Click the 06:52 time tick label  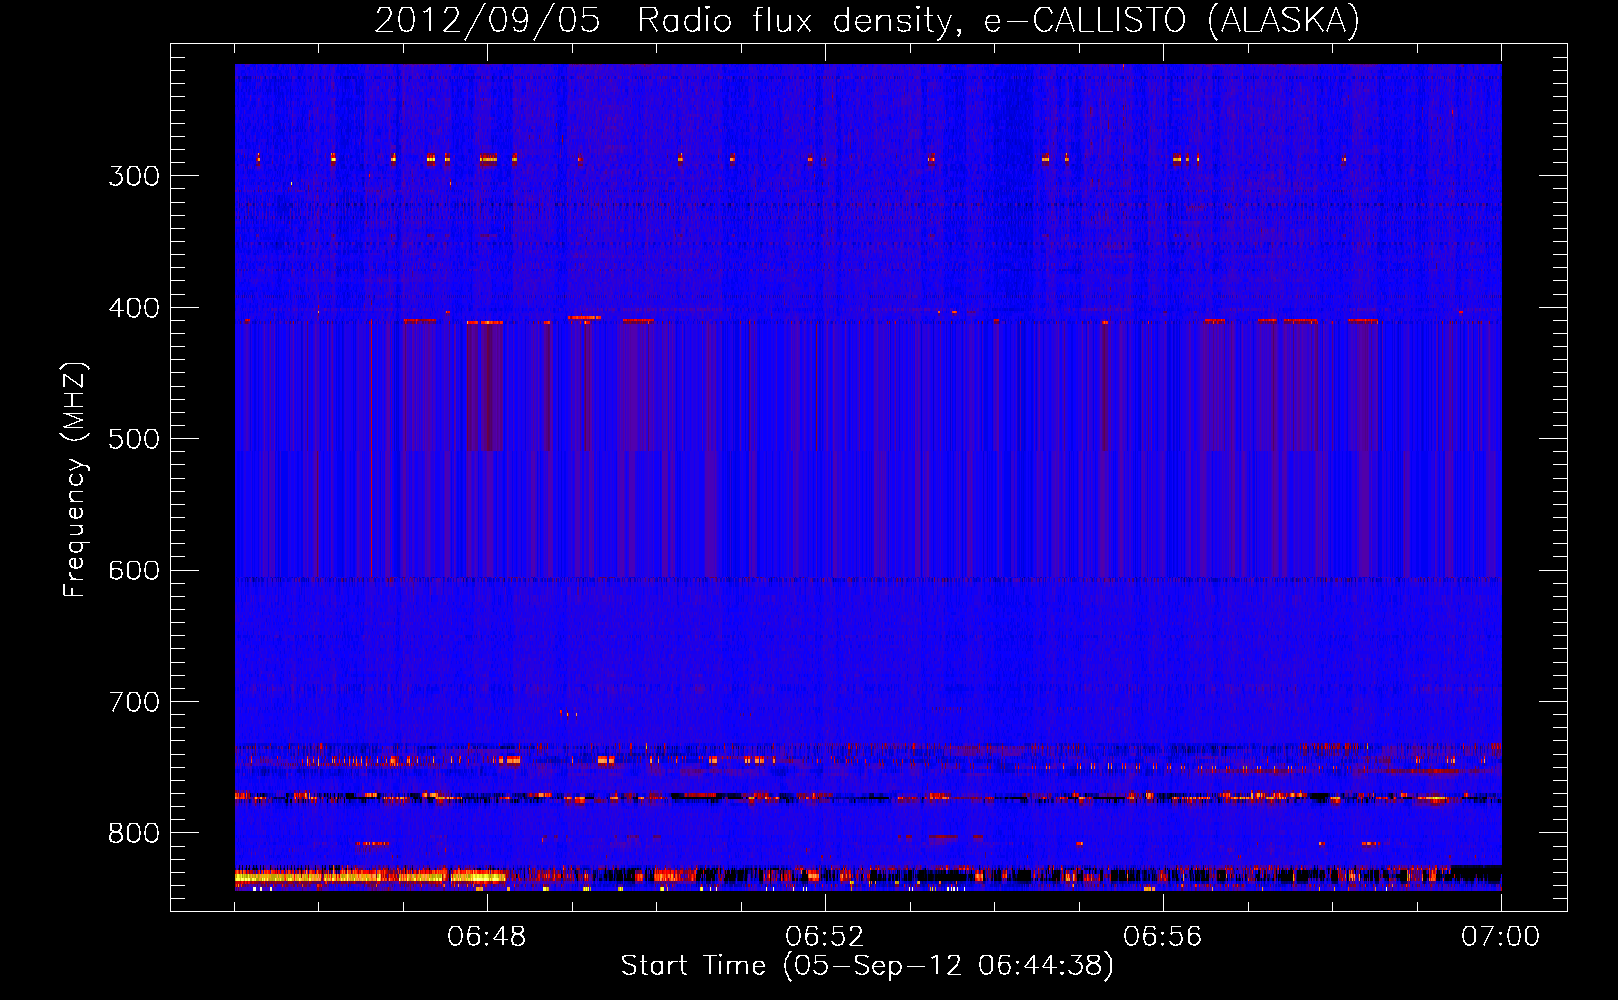click(x=825, y=937)
